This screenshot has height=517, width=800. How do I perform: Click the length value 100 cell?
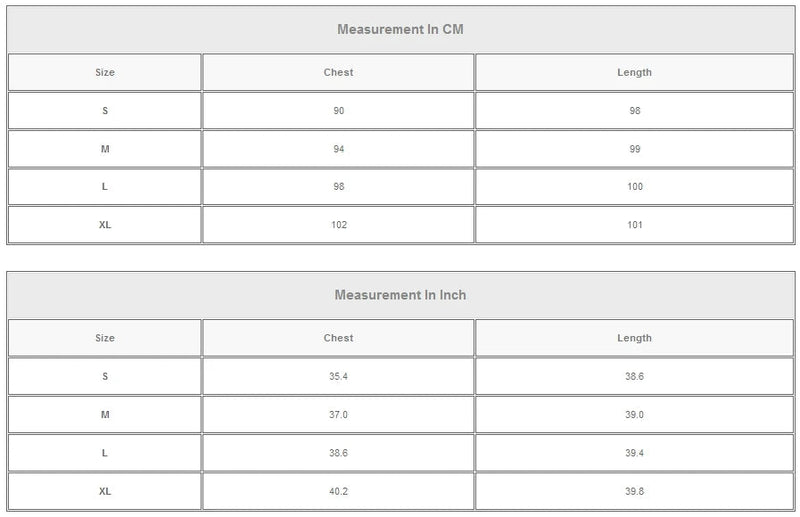(634, 187)
